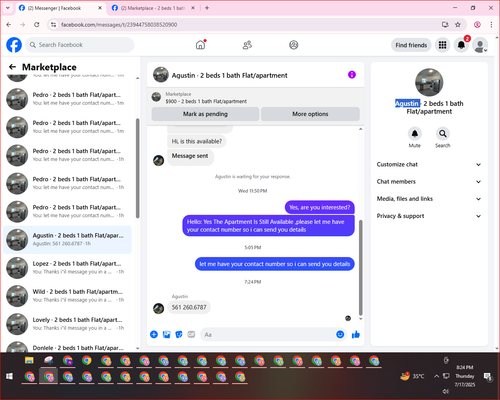Image resolution: width=500 pixels, height=400 pixels.
Task: Open the purple conversation info icon
Action: point(352,75)
